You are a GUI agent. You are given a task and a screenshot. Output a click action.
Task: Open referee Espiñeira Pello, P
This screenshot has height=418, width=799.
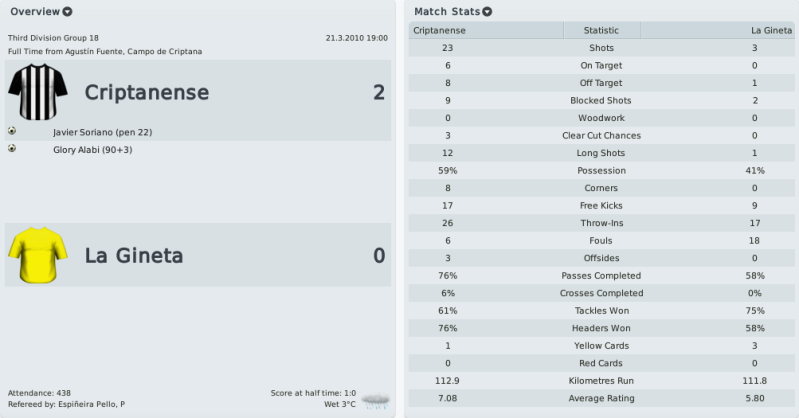(x=91, y=404)
